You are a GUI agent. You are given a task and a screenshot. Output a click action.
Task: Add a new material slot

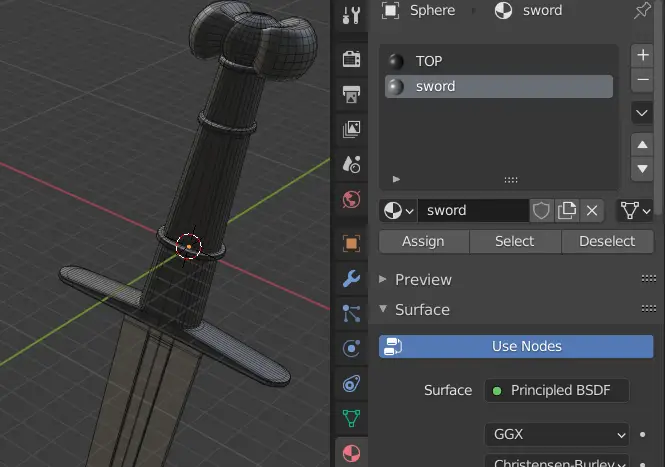point(642,55)
